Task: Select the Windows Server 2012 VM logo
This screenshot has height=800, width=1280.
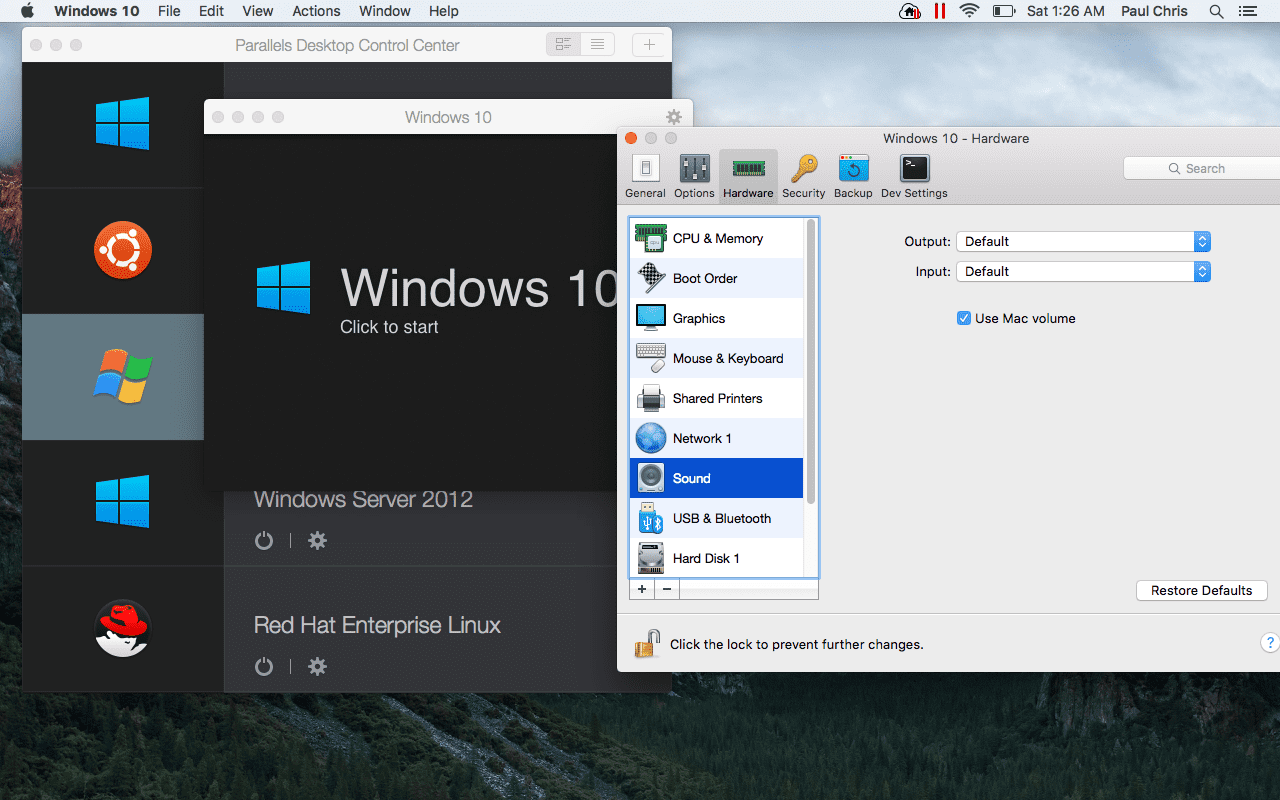Action: (123, 501)
